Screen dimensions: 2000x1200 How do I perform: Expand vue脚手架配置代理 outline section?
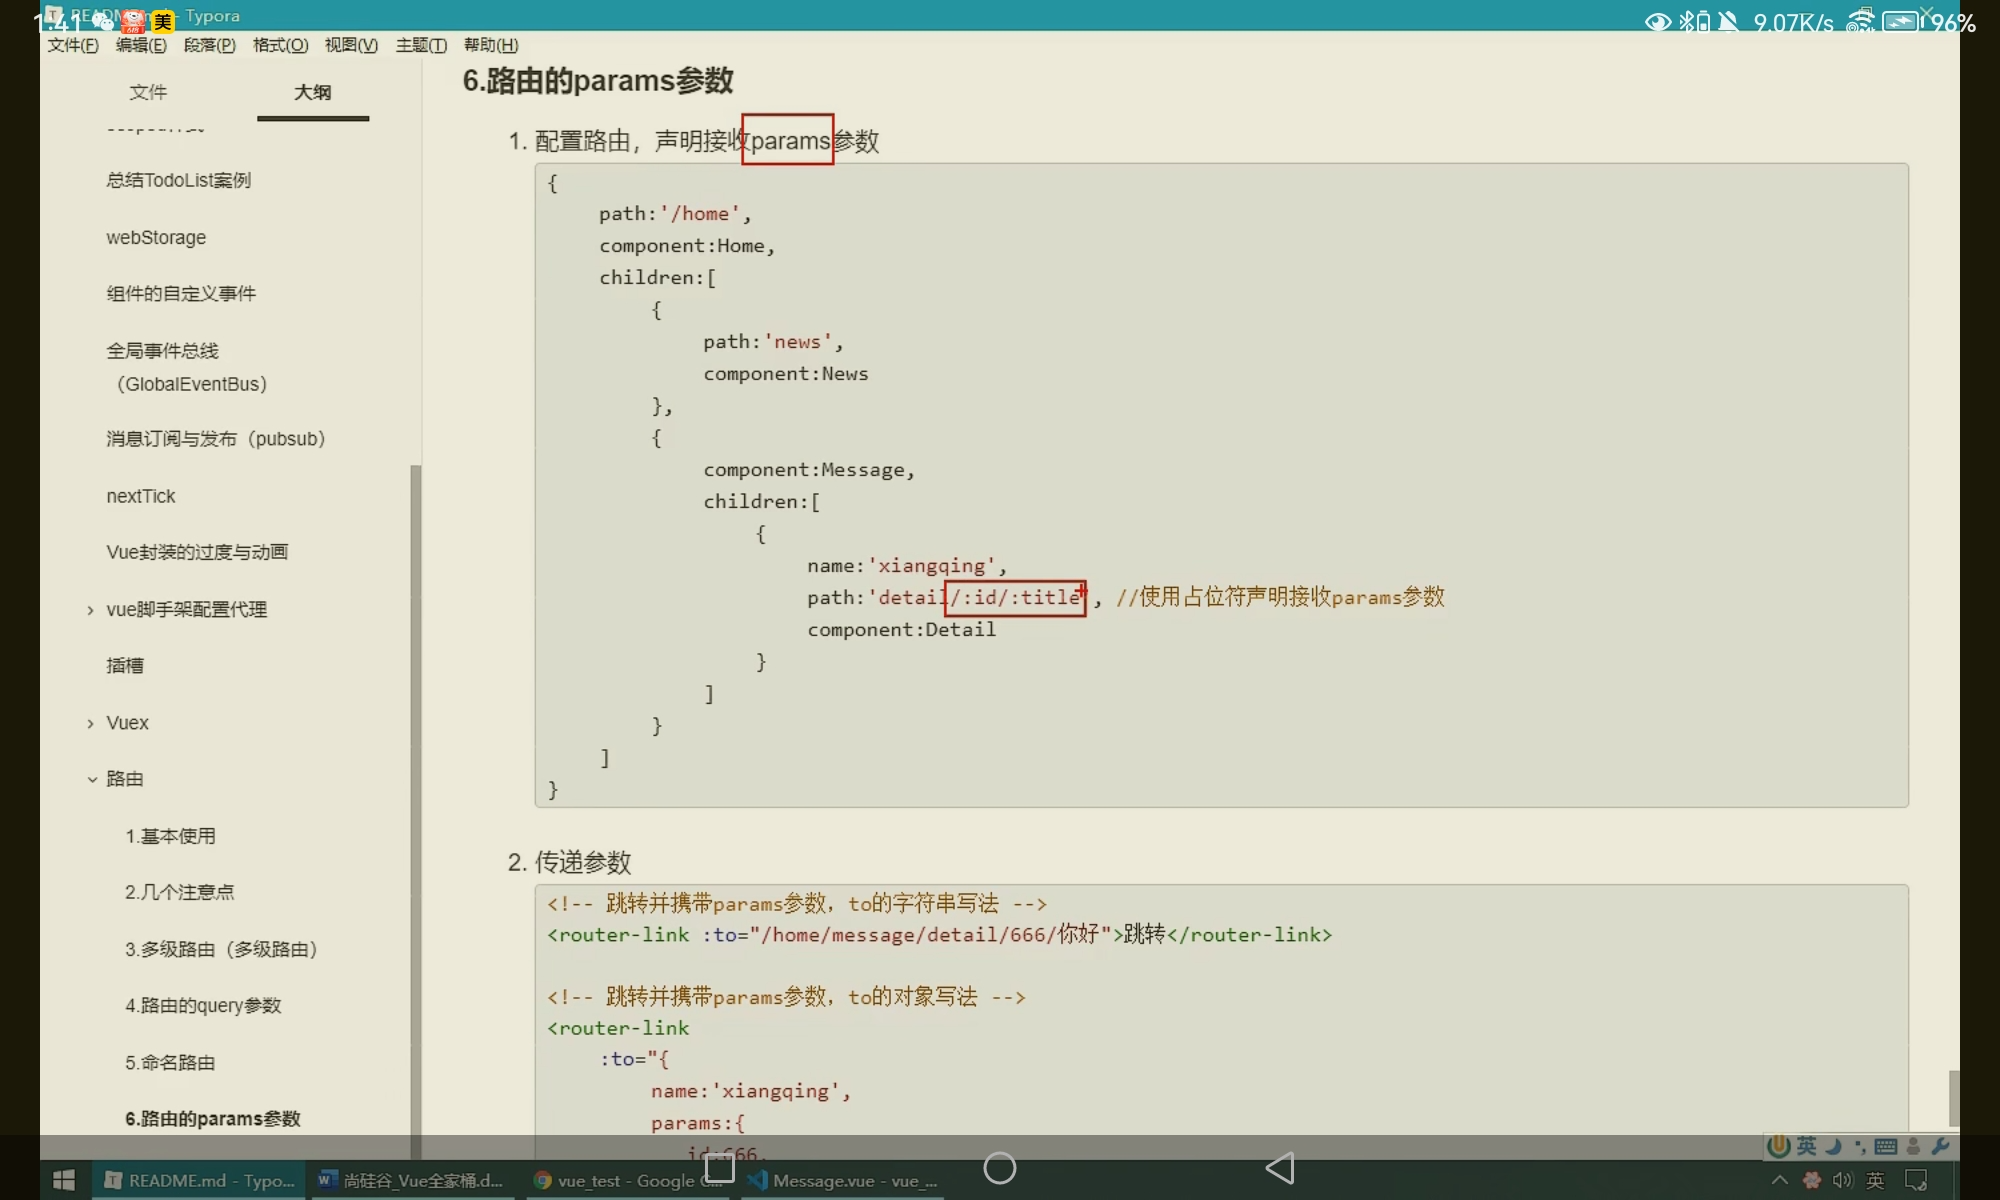coord(91,610)
